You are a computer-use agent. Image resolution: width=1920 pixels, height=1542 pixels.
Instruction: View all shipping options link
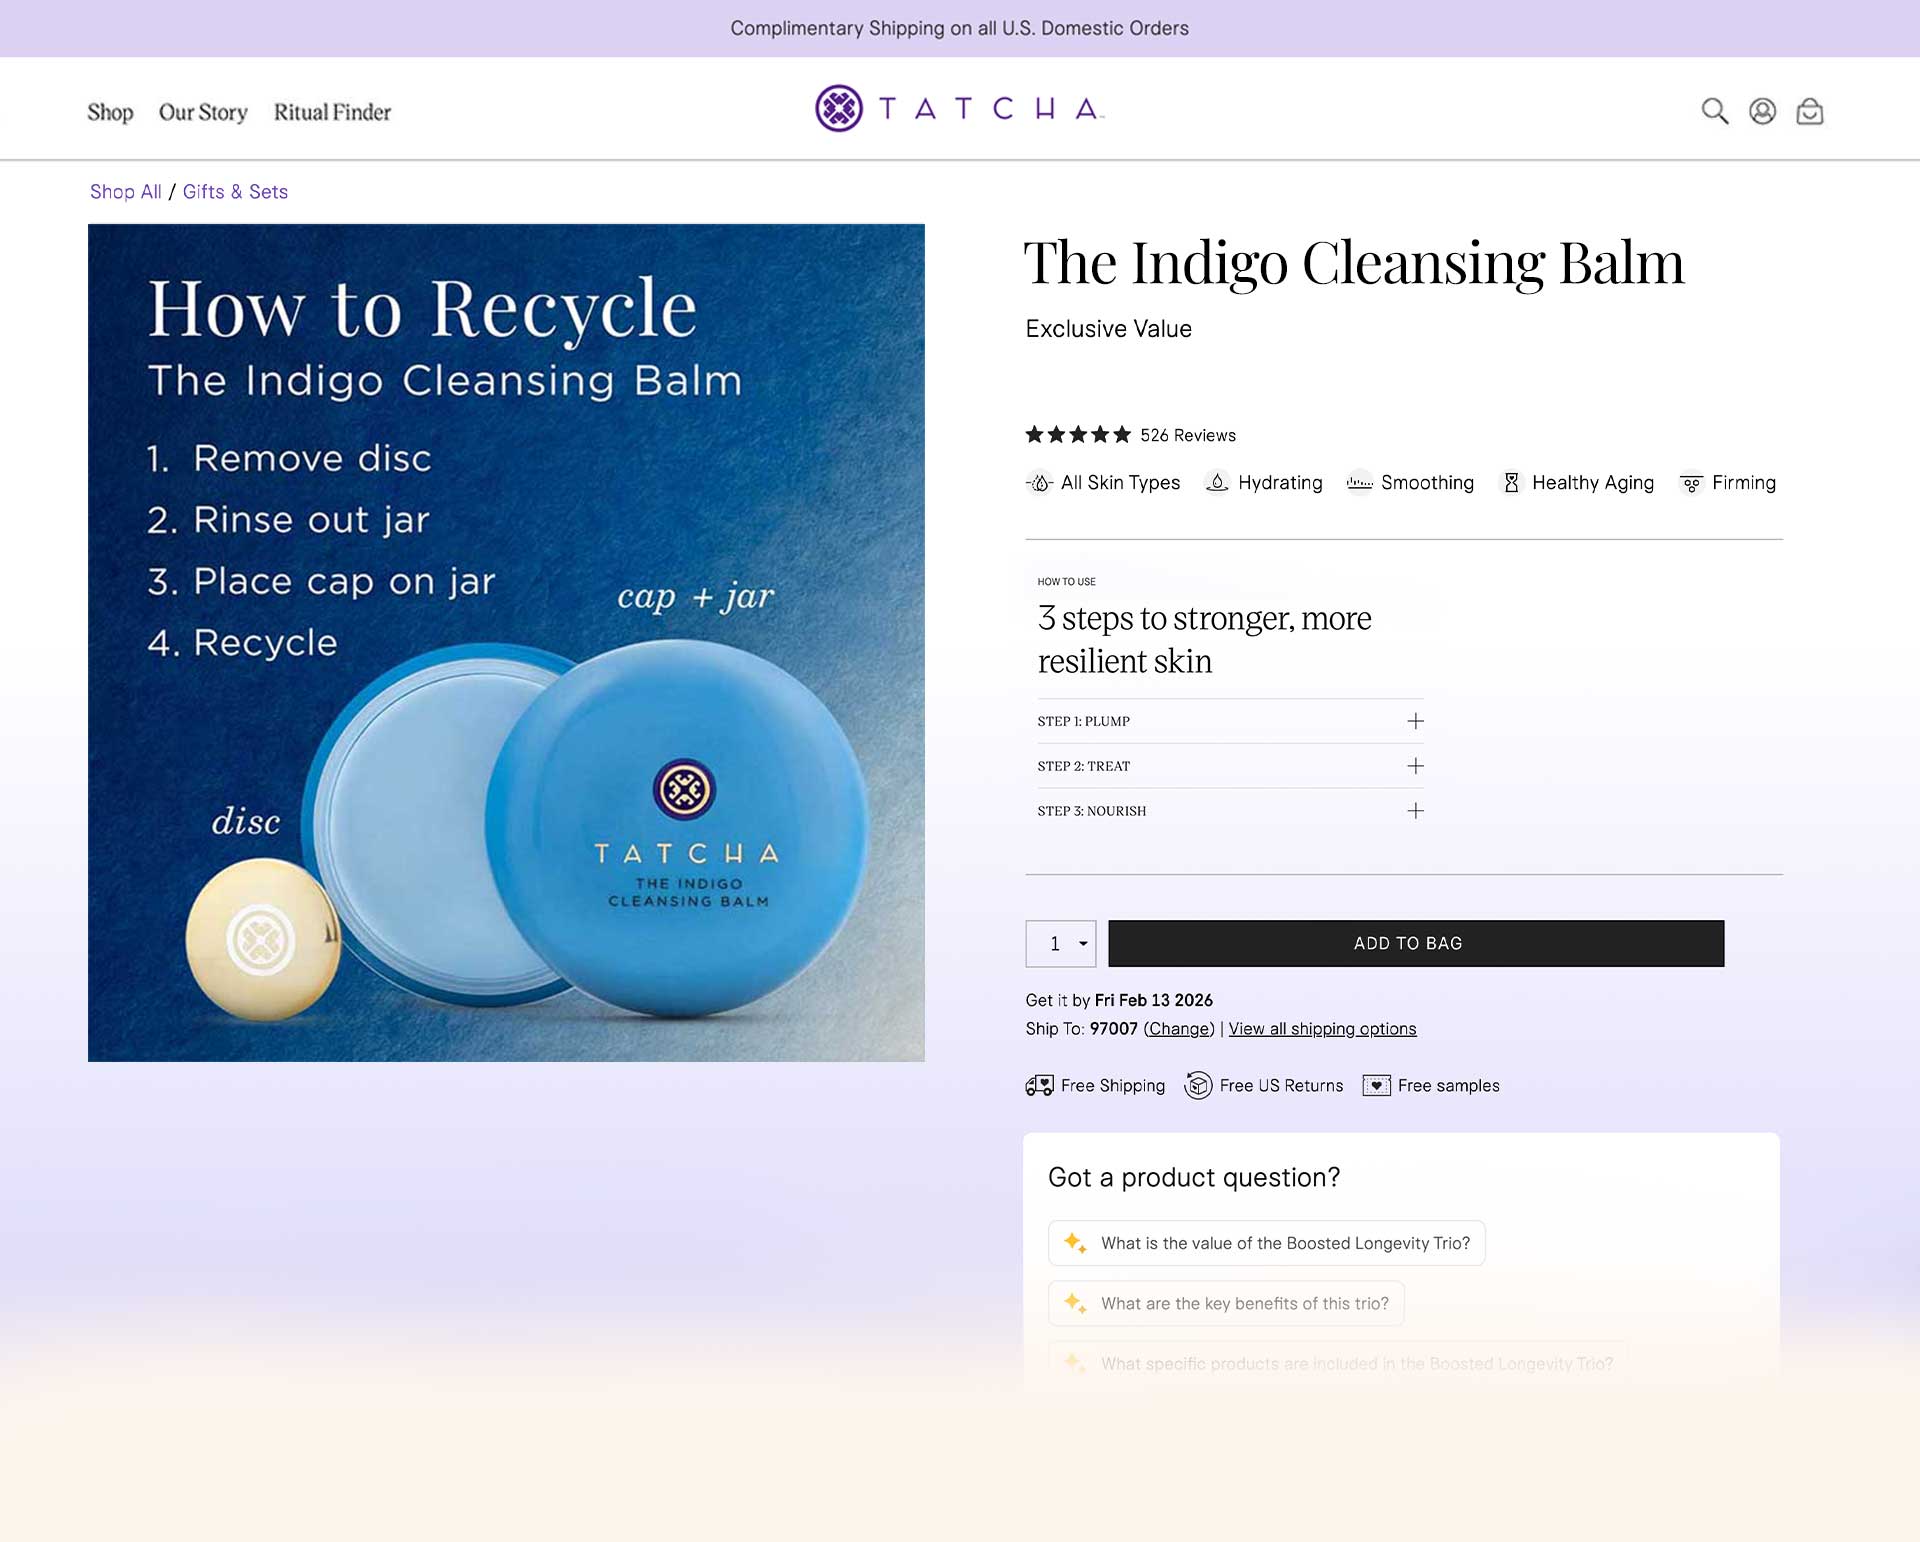pyautogui.click(x=1322, y=1029)
